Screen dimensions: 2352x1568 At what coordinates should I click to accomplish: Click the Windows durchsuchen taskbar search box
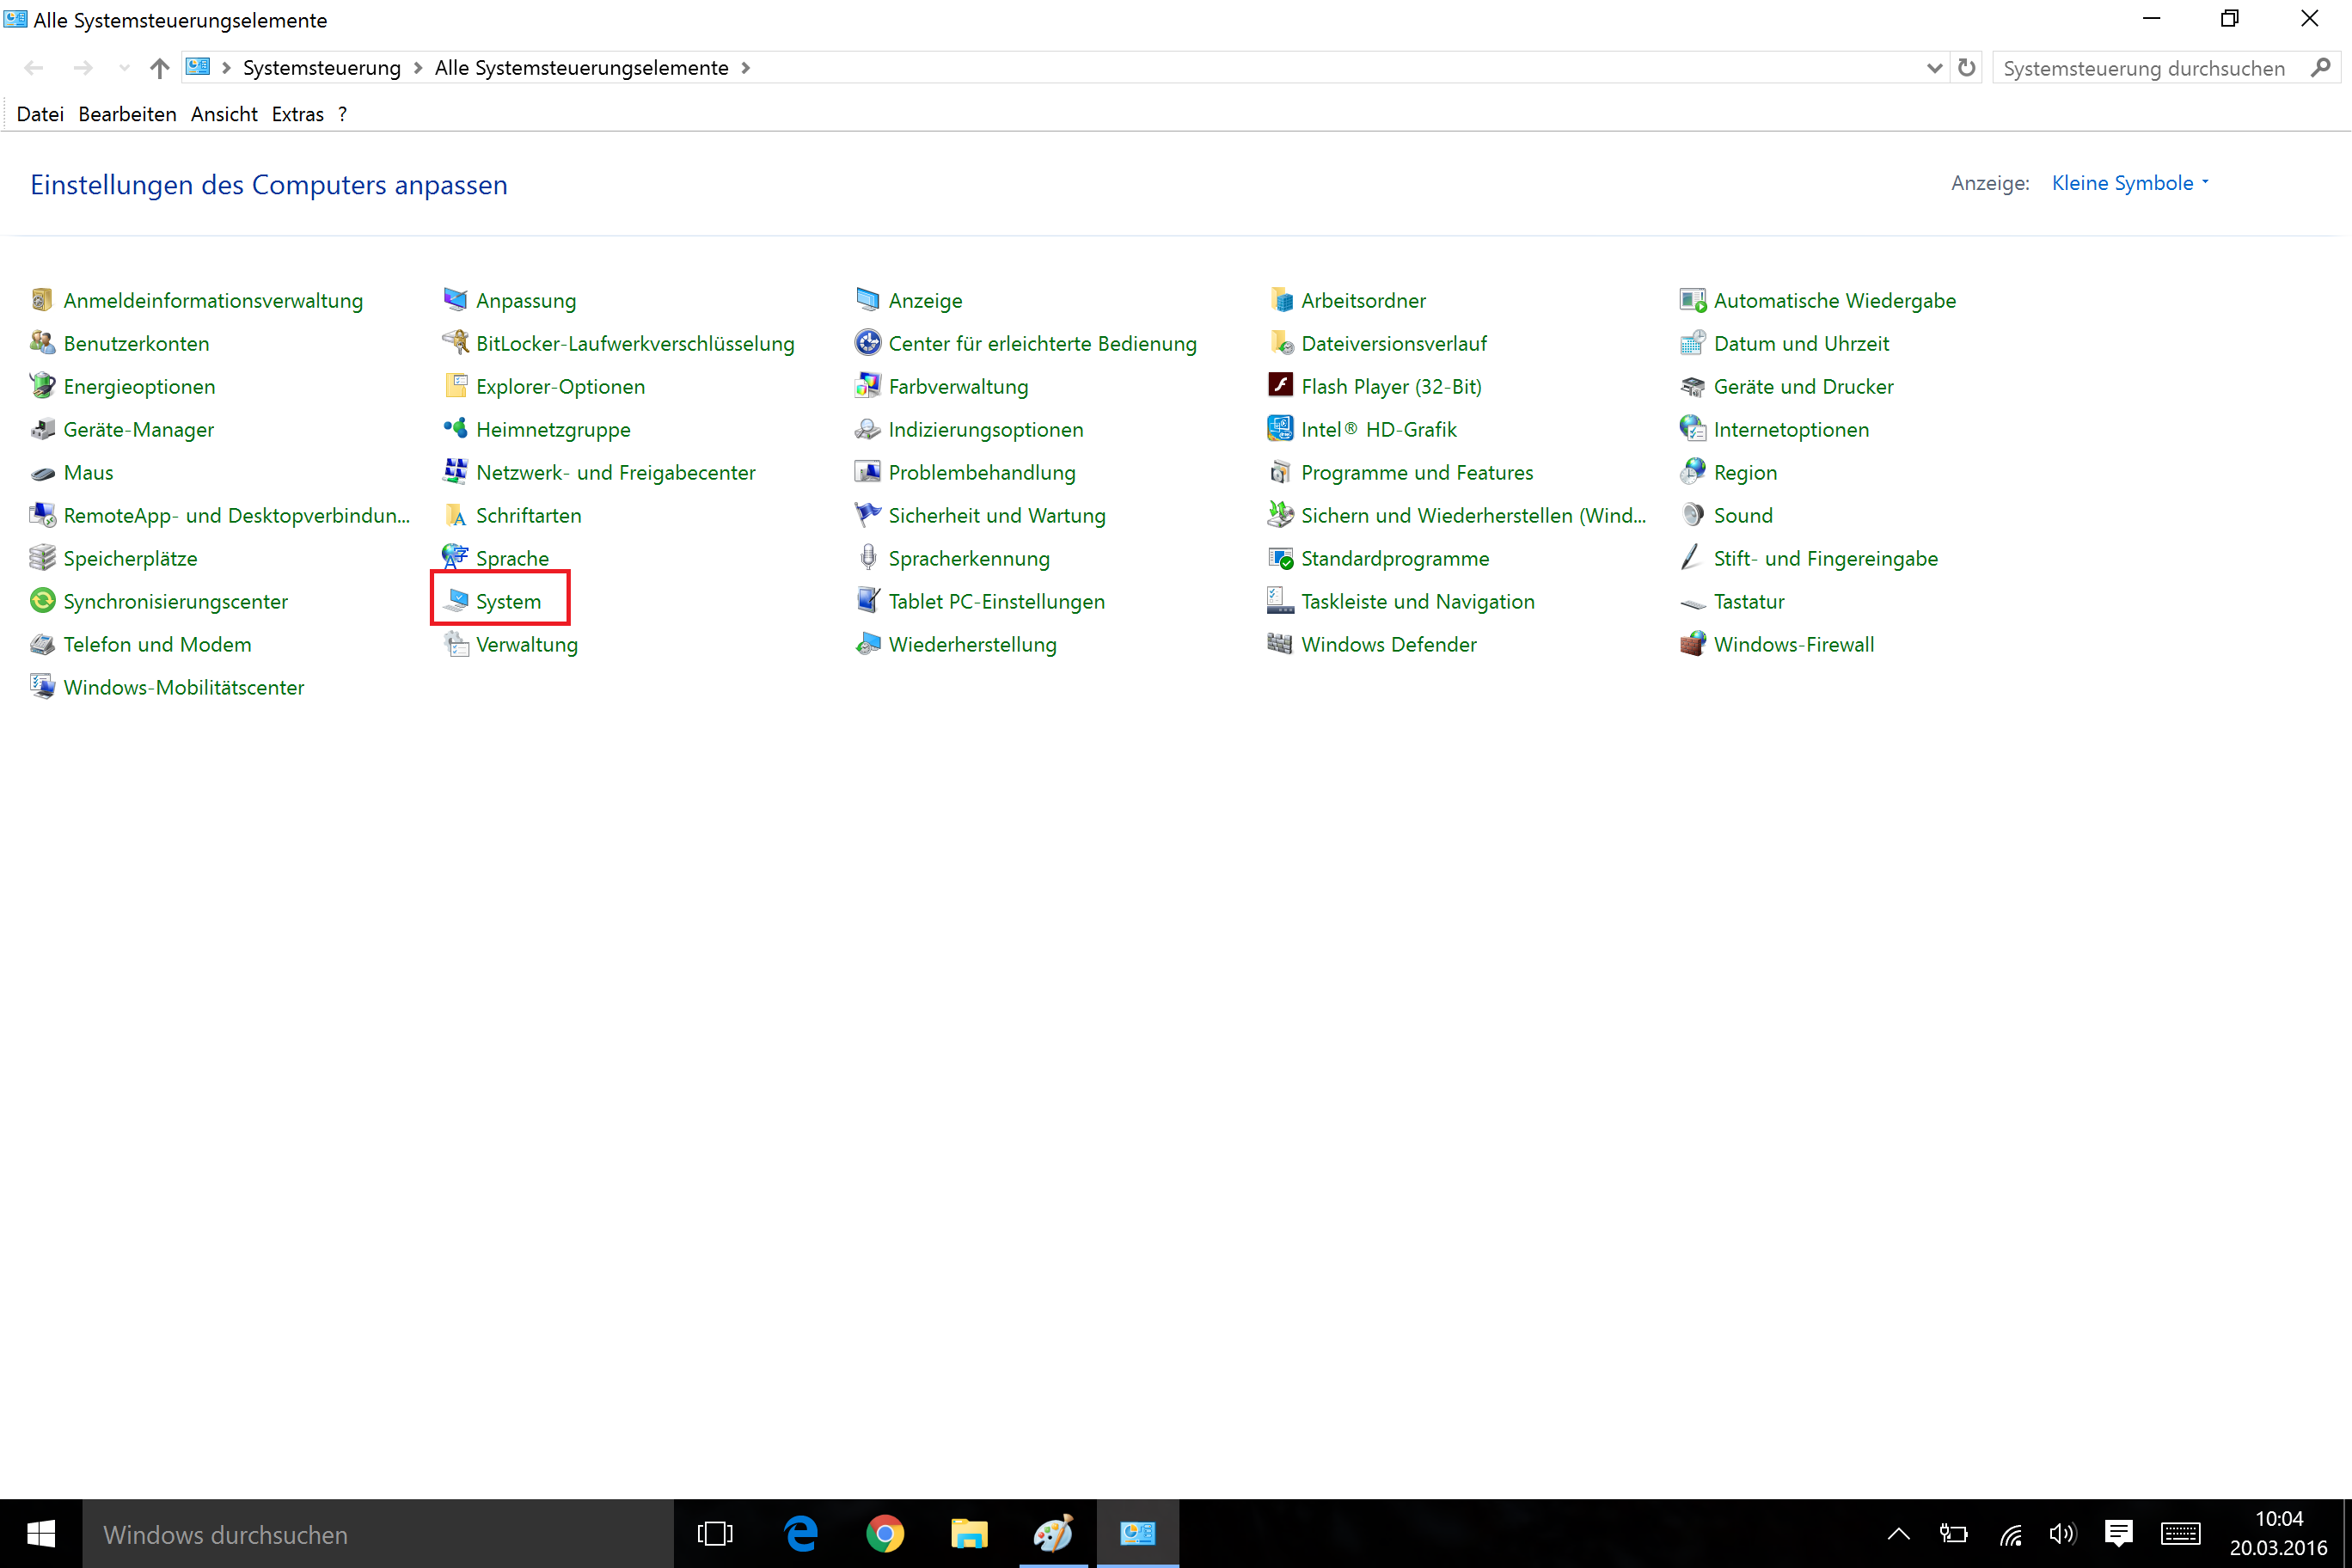coord(378,1534)
